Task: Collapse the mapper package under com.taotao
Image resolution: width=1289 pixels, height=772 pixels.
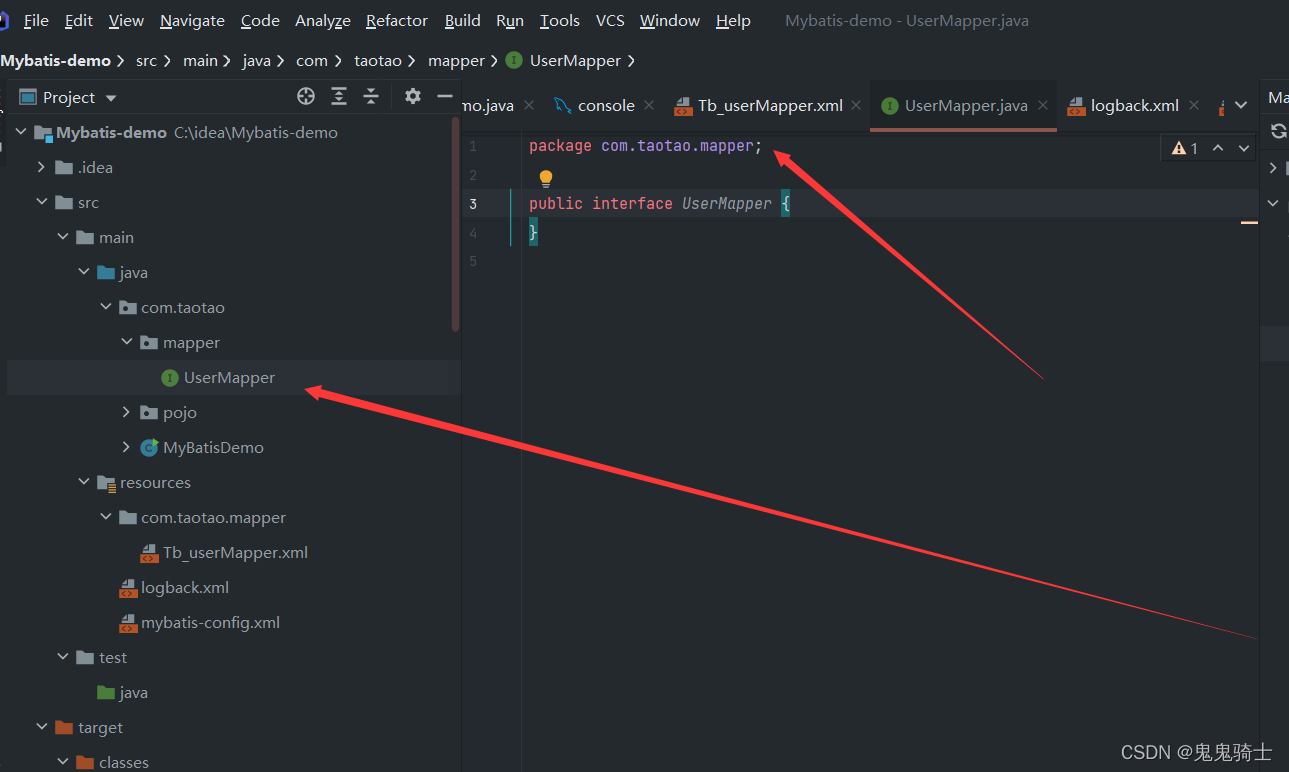Action: [127, 342]
